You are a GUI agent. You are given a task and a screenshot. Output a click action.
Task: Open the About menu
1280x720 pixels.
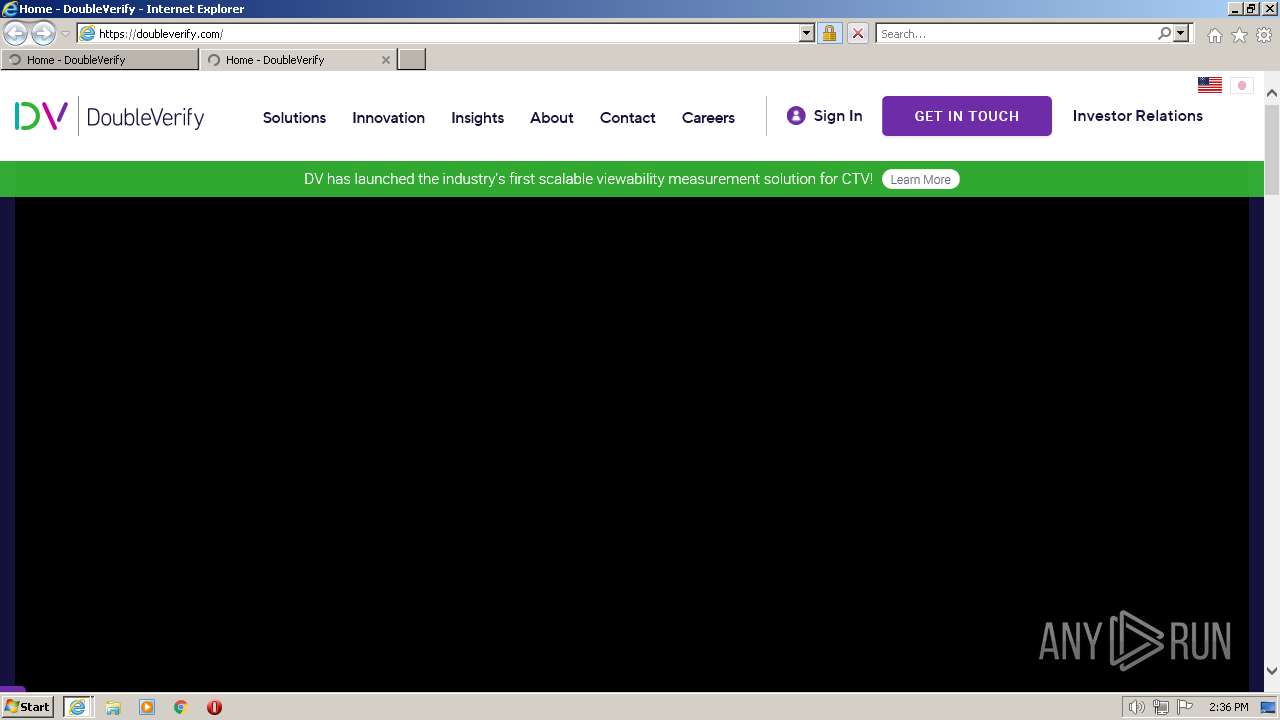tap(552, 117)
